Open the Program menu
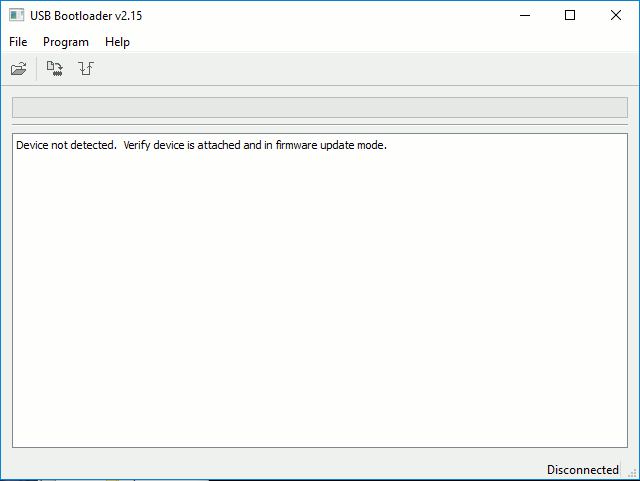Screen dimensions: 640x481 point(66,42)
